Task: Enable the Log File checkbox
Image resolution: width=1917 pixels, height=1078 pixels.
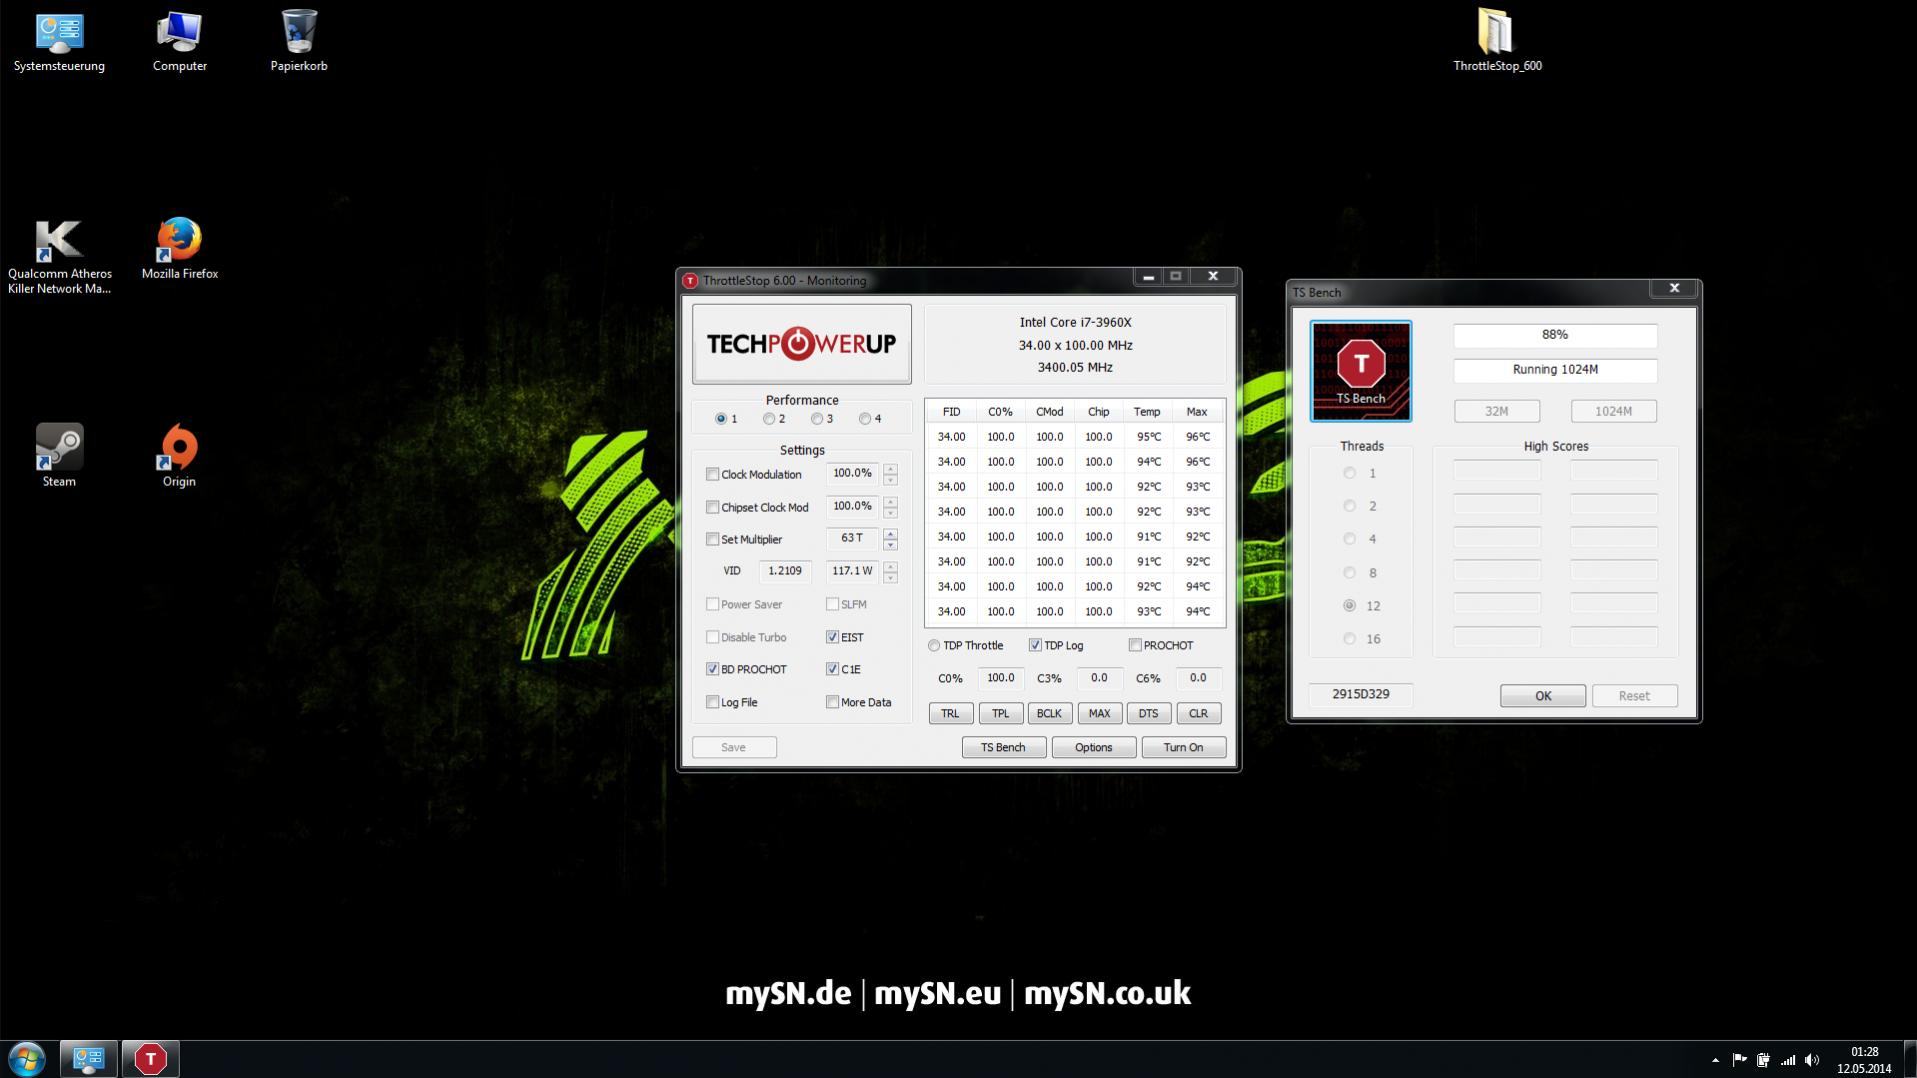Action: click(x=712, y=702)
